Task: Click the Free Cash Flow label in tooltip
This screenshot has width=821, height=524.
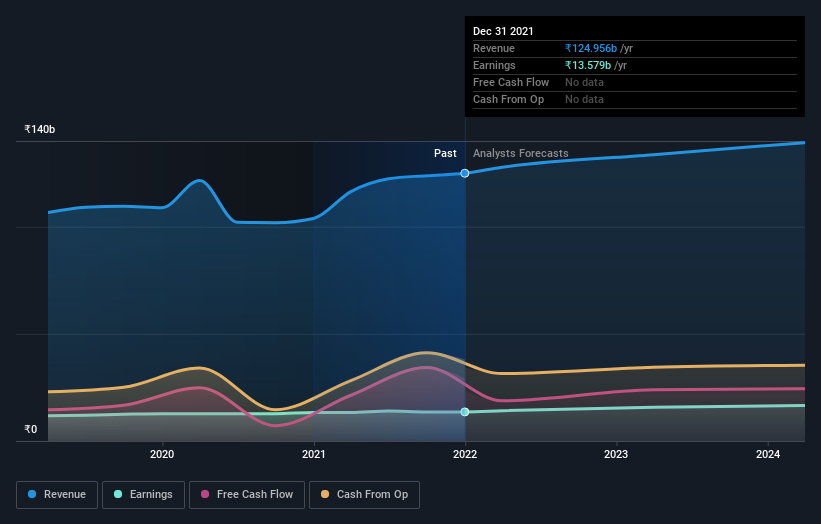Action: 511,82
